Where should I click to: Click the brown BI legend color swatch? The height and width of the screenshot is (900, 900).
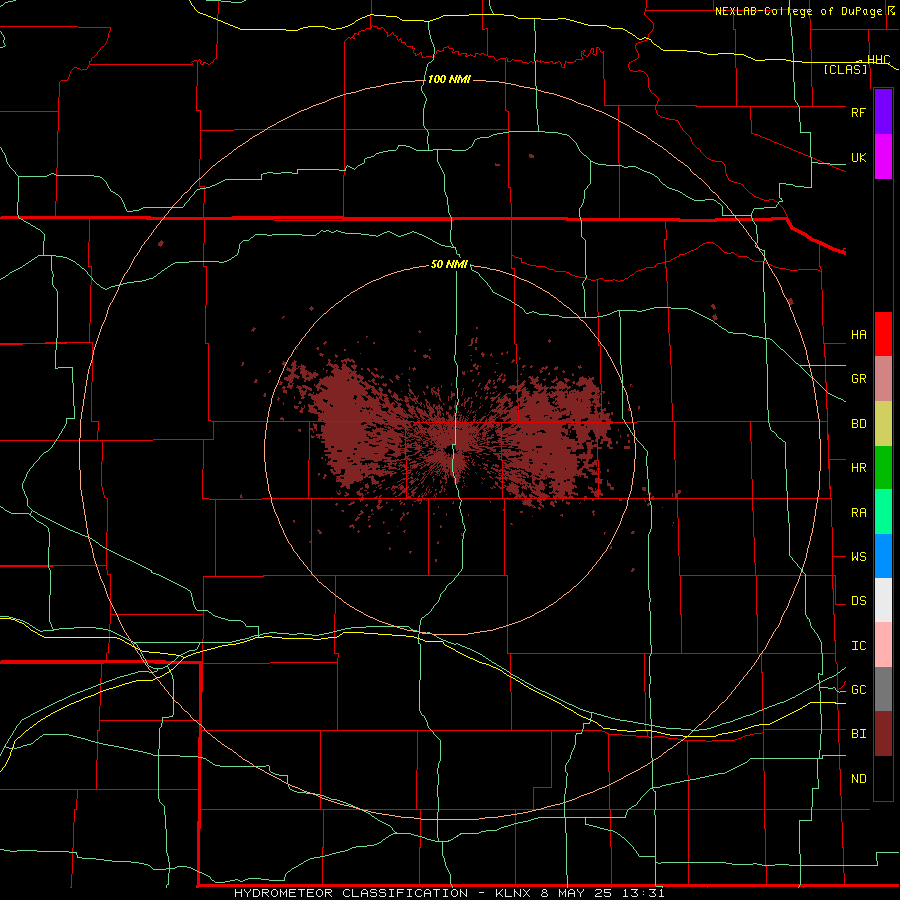coord(883,734)
